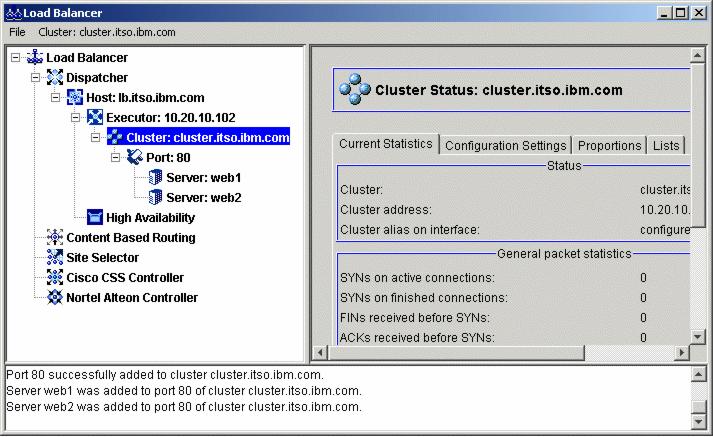Click the Dispatcher node icon
713x437 pixels.
click(55, 78)
